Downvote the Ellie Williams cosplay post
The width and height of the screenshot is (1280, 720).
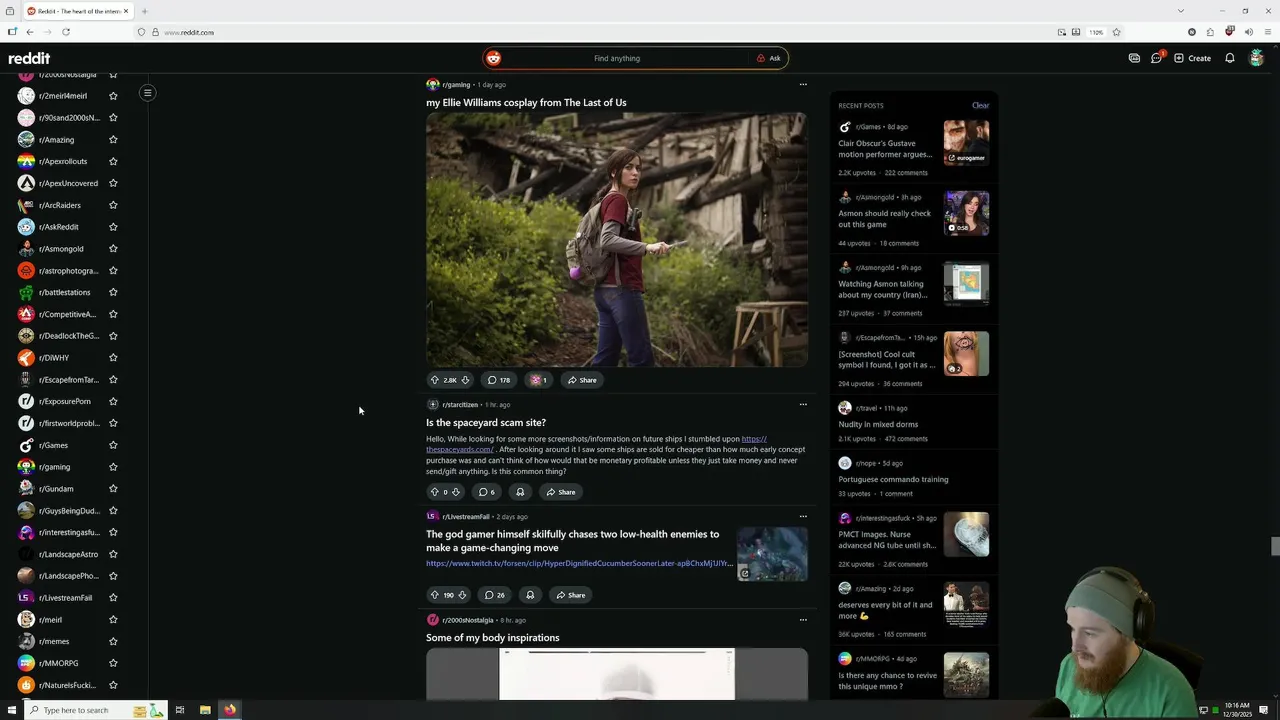tap(465, 380)
